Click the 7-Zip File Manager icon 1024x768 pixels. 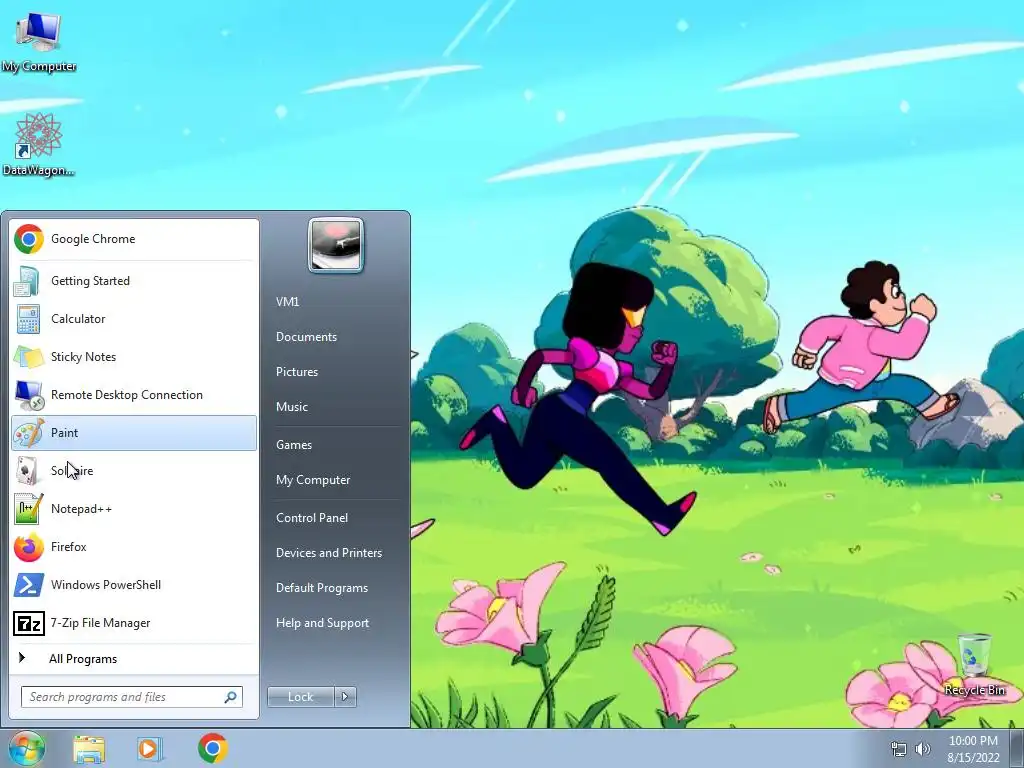(29, 623)
